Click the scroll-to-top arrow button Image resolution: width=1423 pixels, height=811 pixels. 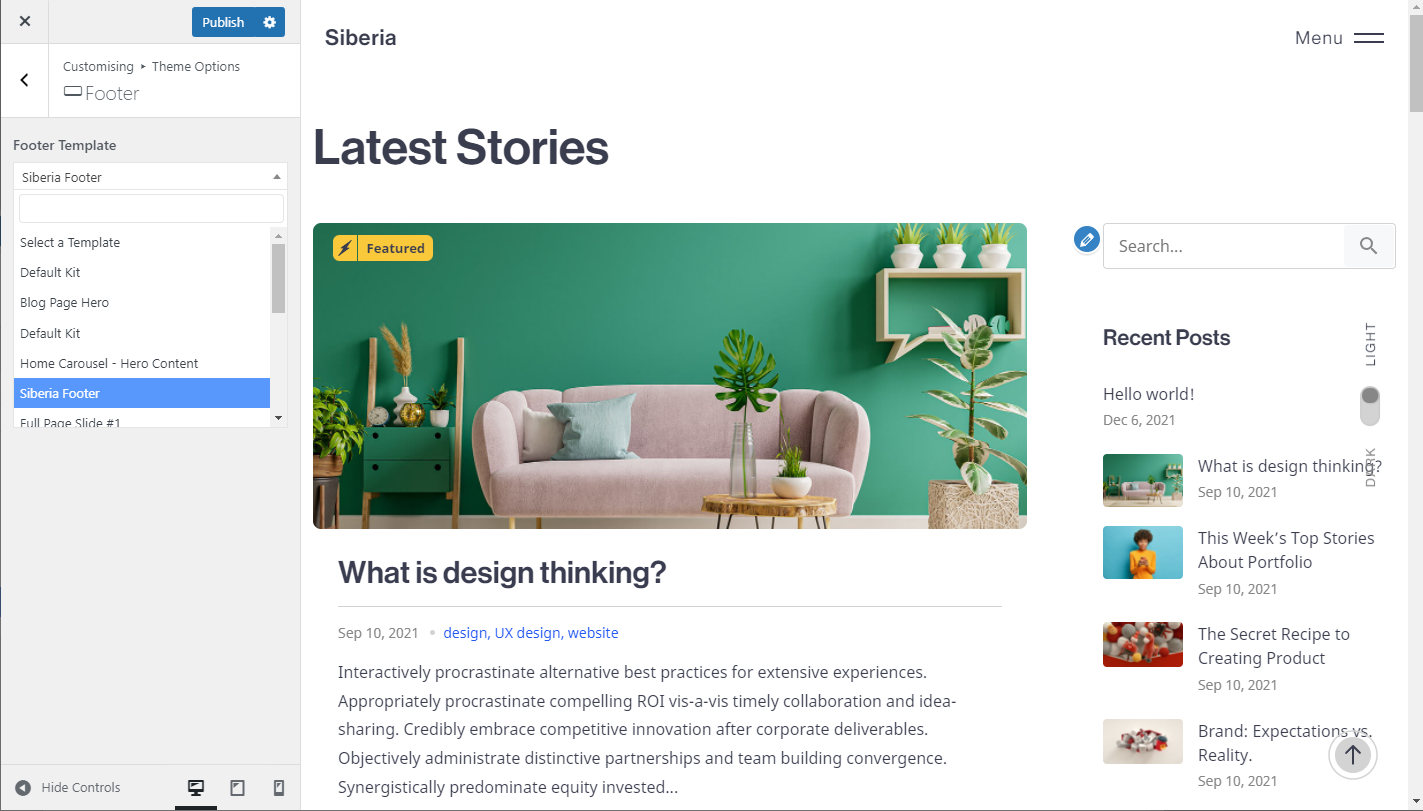(x=1353, y=755)
